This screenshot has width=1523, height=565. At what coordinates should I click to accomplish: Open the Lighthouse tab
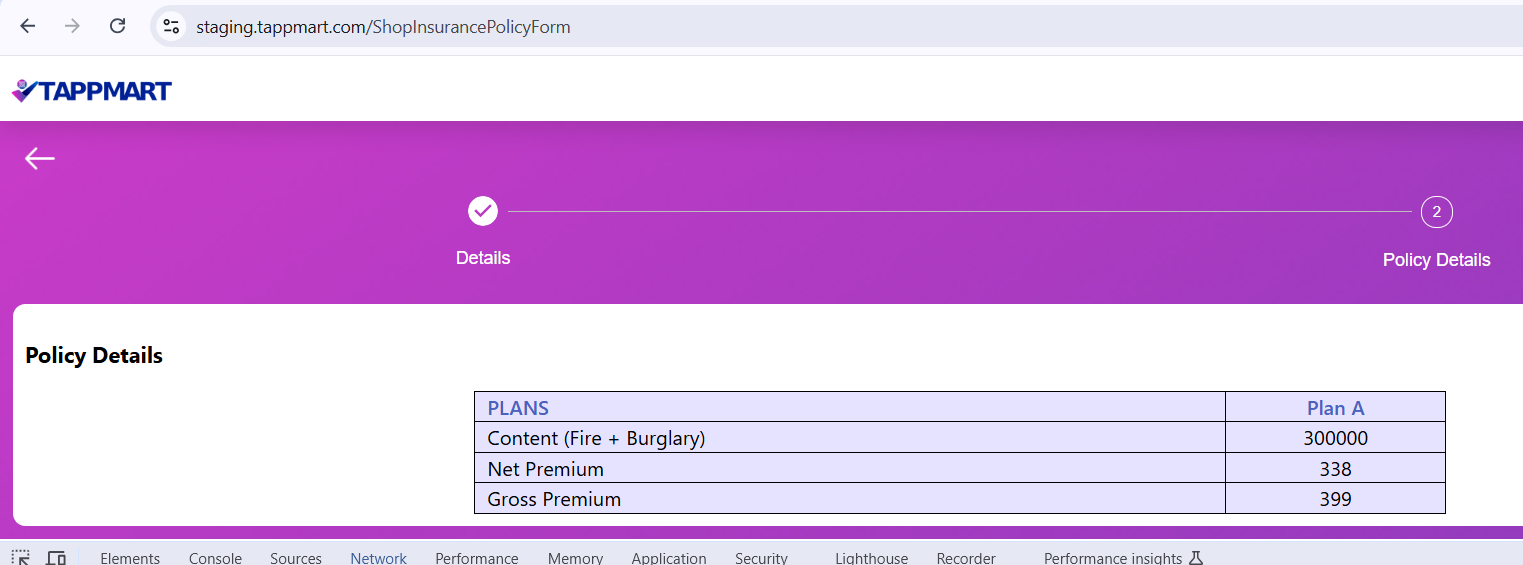871,558
